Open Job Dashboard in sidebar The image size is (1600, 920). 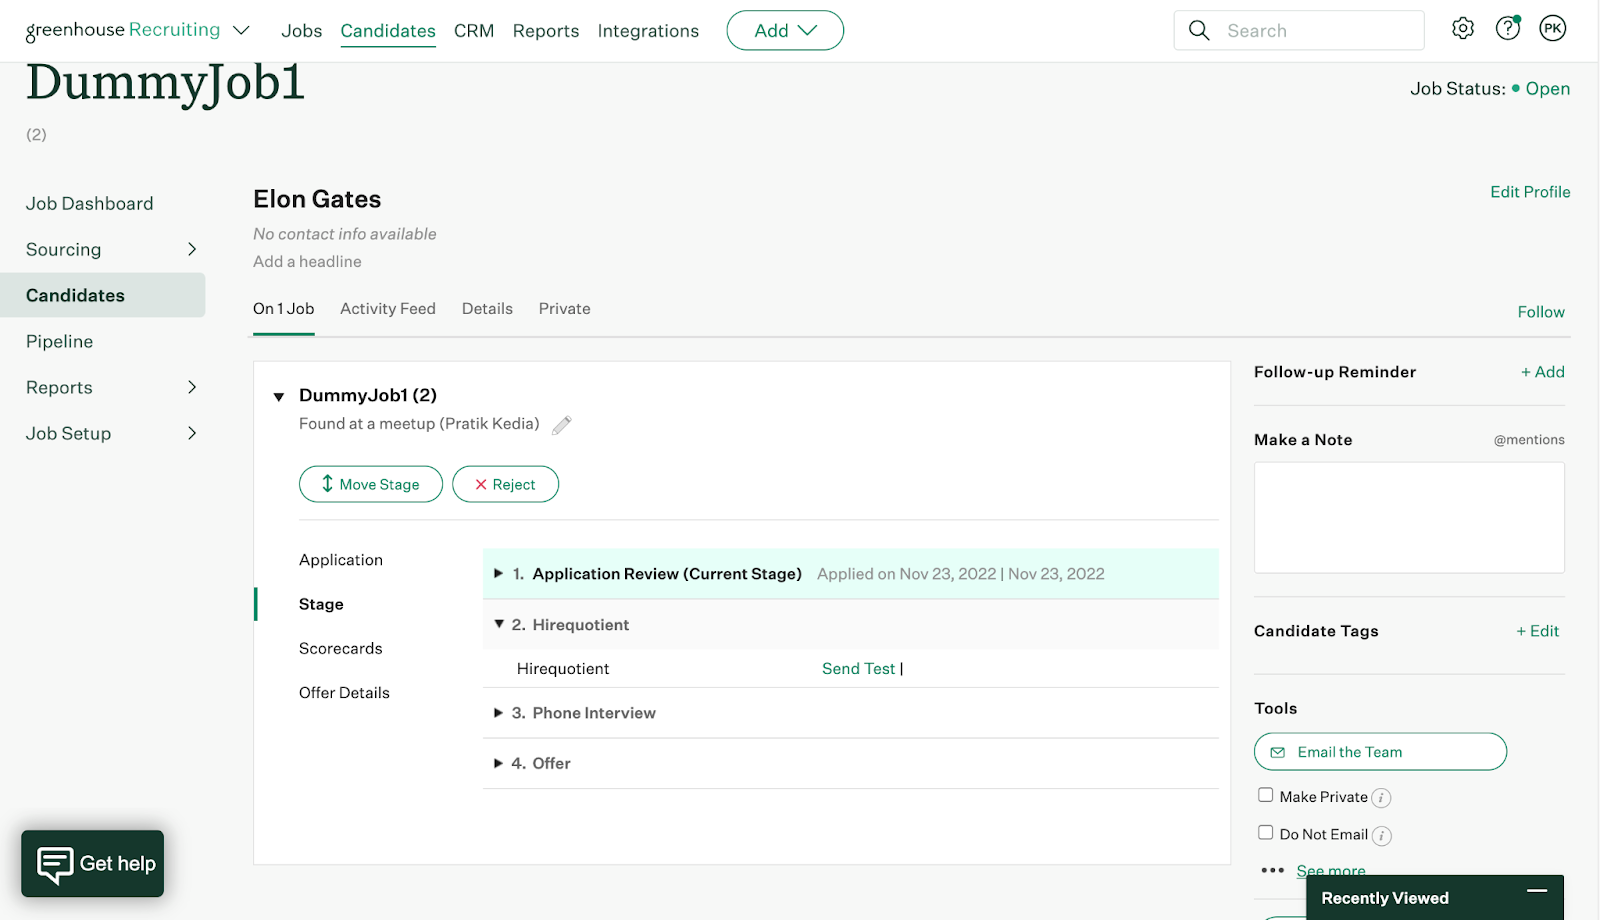[90, 204]
